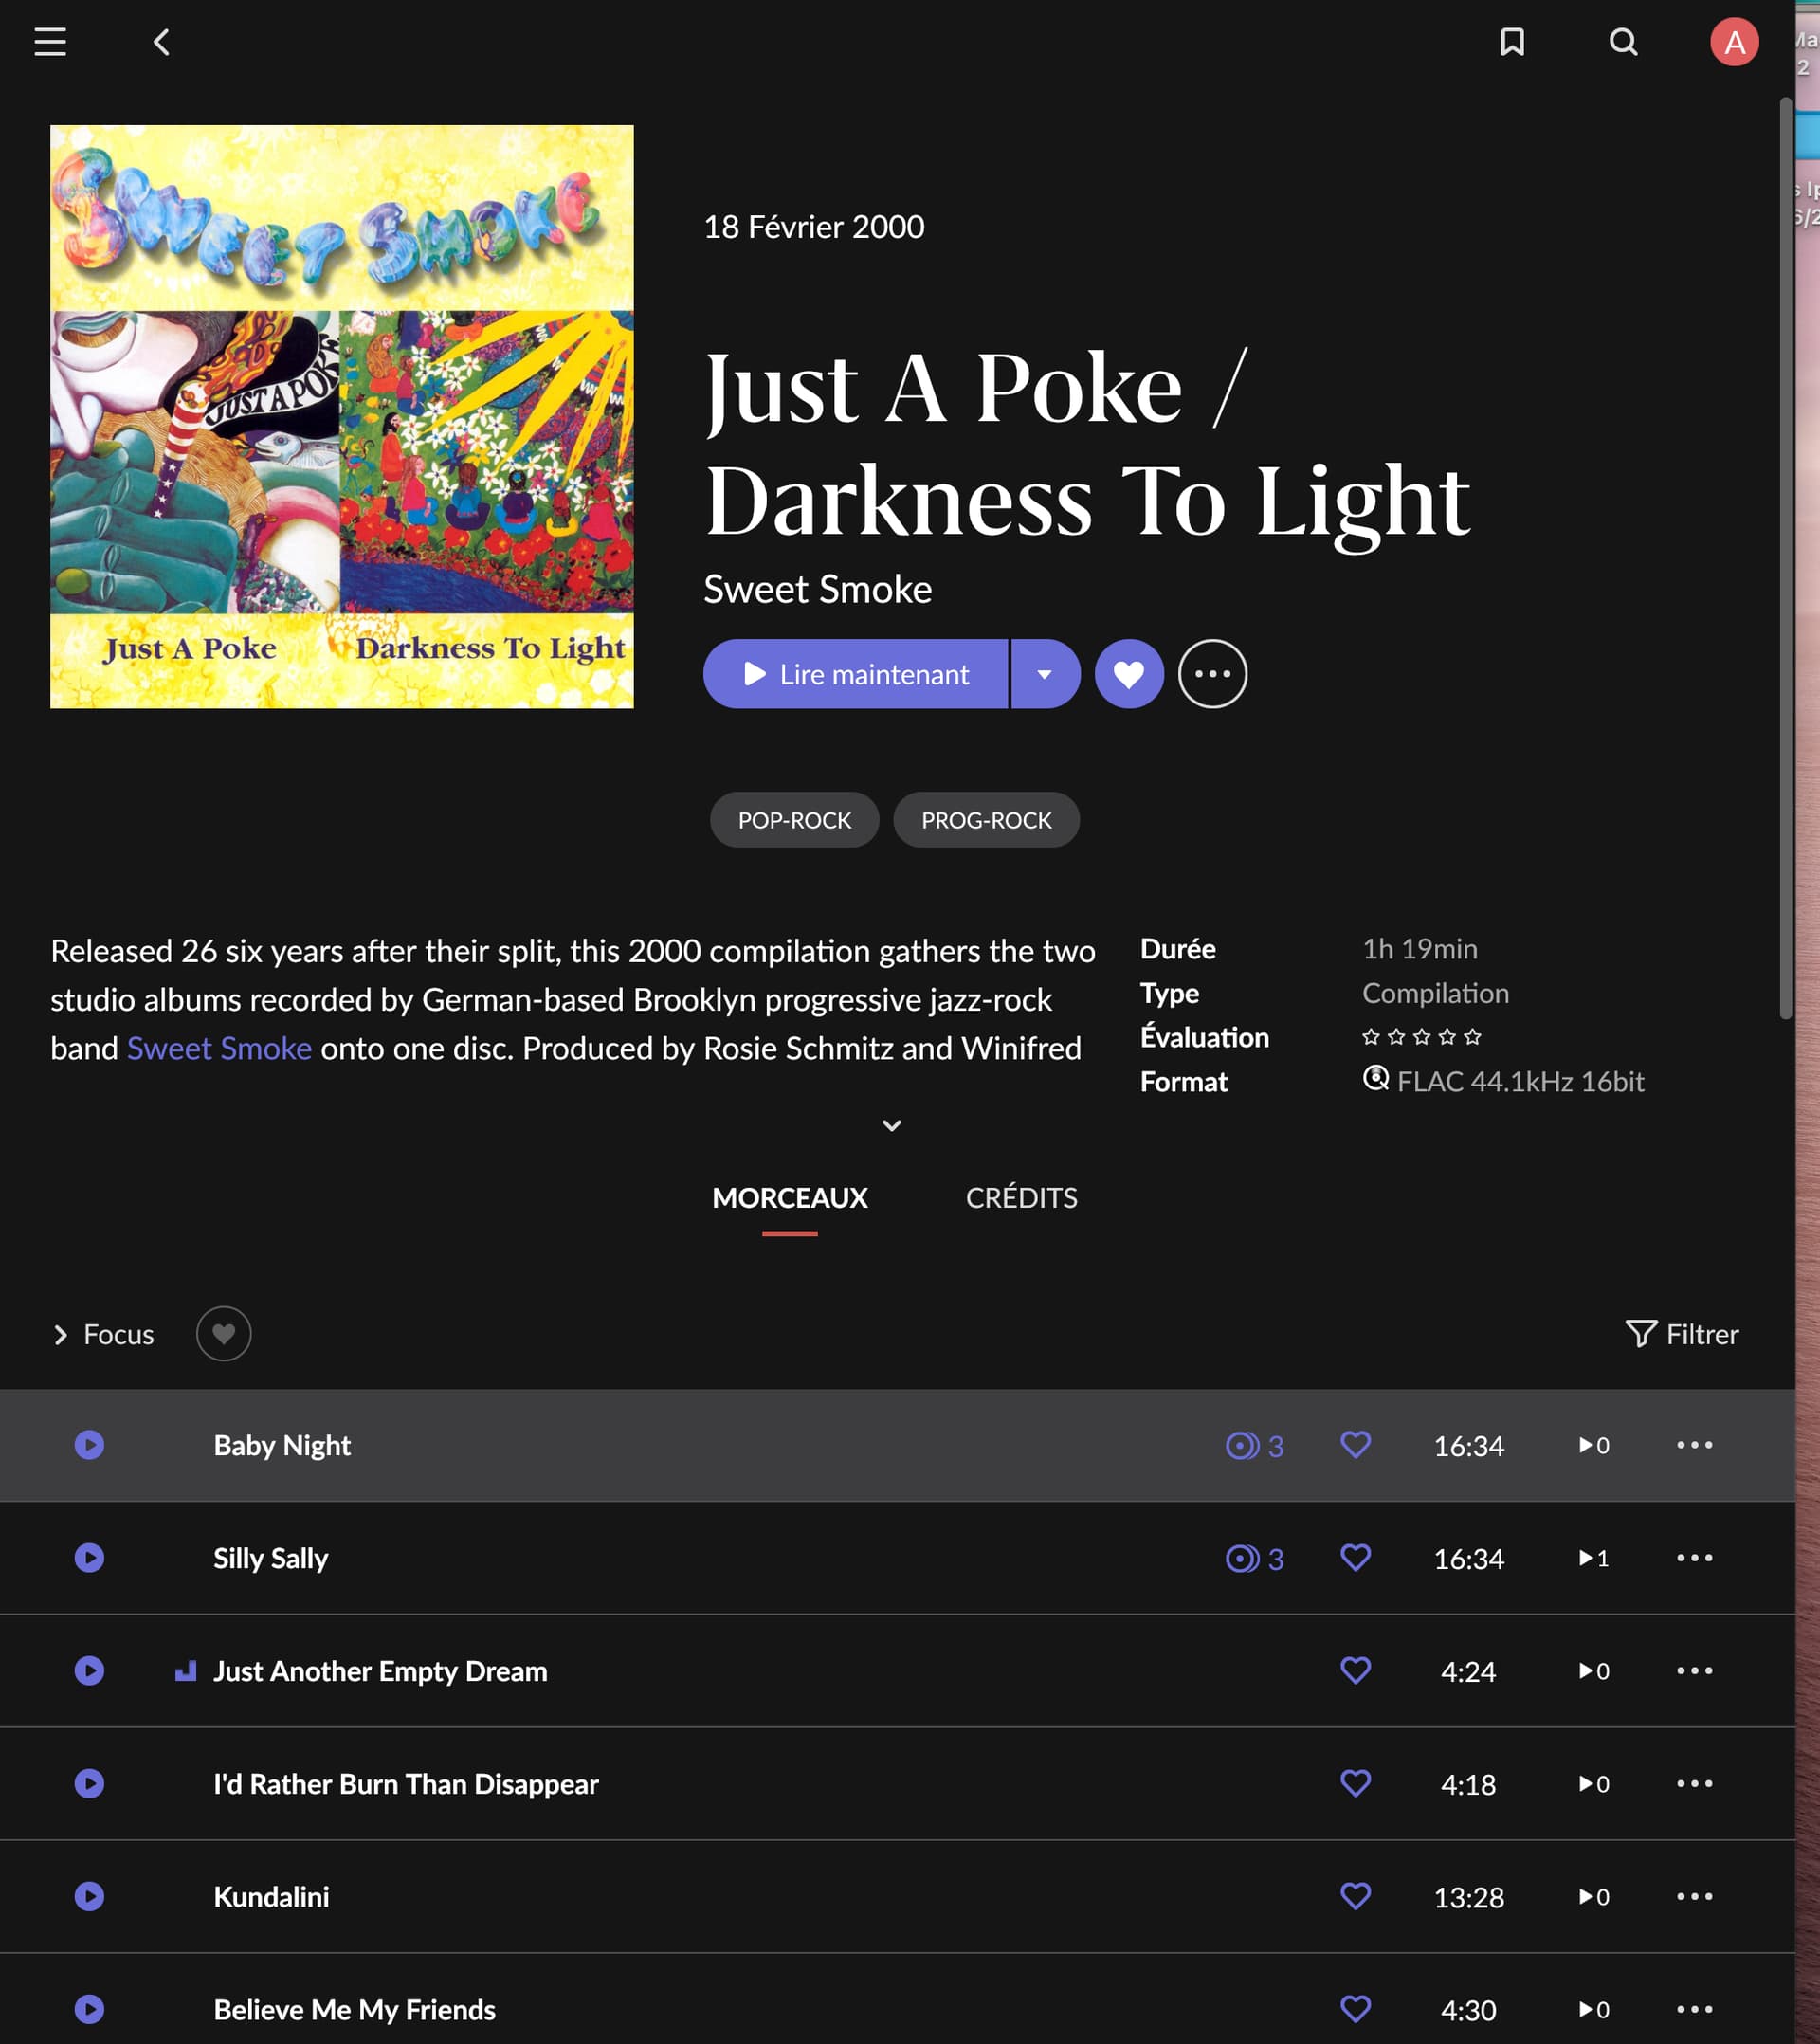Open the Sweet Smoke link in description

click(x=219, y=1048)
